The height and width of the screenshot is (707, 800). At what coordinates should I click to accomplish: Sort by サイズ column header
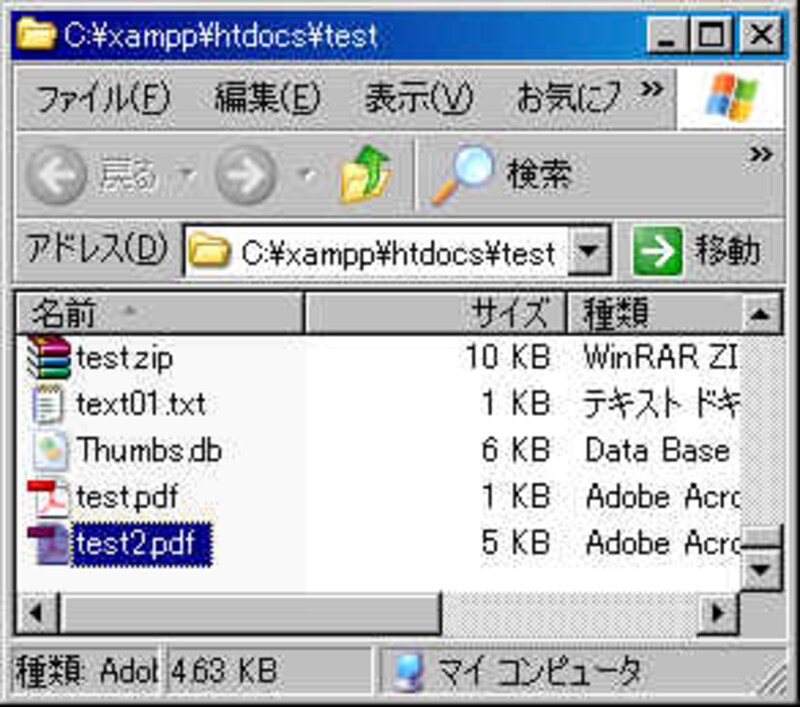pyautogui.click(x=435, y=313)
